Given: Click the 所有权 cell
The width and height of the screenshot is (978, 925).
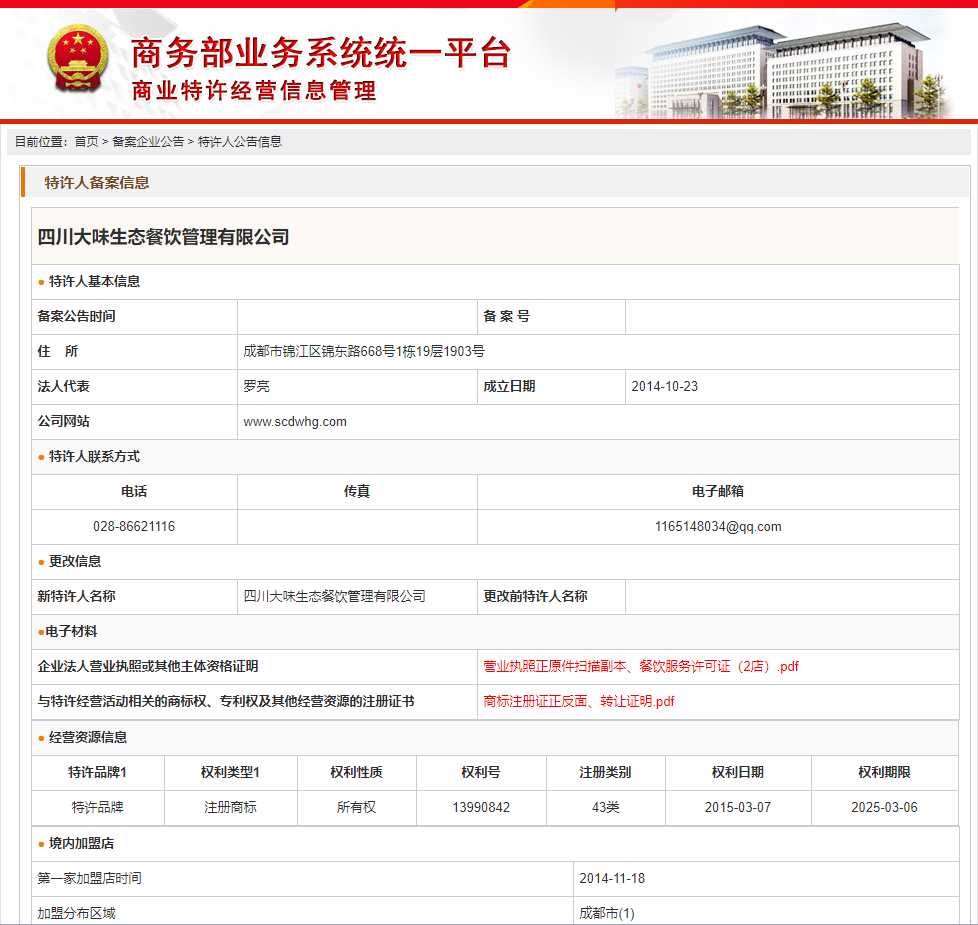Looking at the screenshot, I should click(356, 807).
